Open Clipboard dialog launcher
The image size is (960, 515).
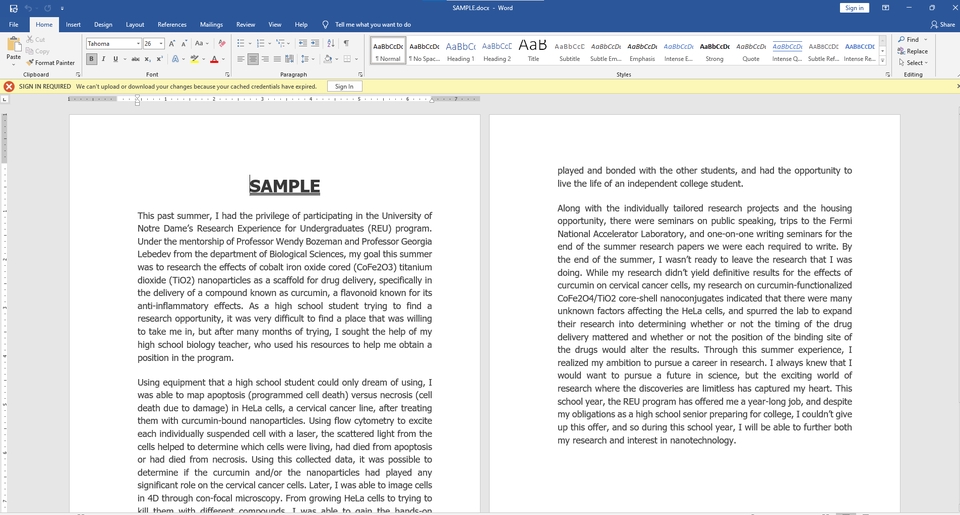tap(78, 75)
